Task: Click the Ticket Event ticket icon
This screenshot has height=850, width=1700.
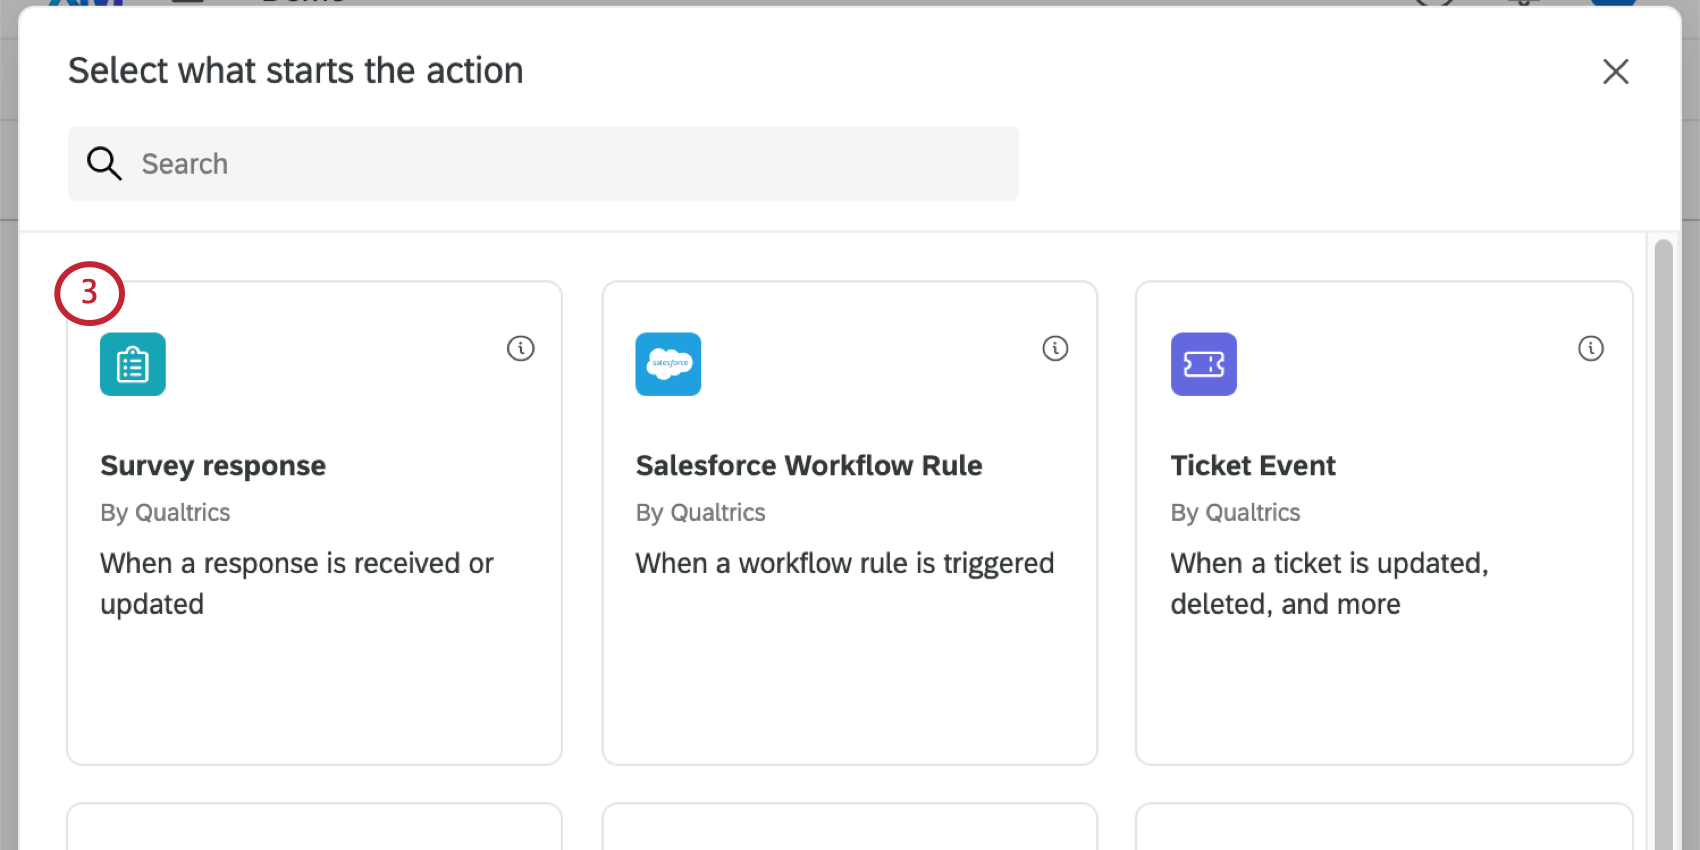Action: [1204, 364]
